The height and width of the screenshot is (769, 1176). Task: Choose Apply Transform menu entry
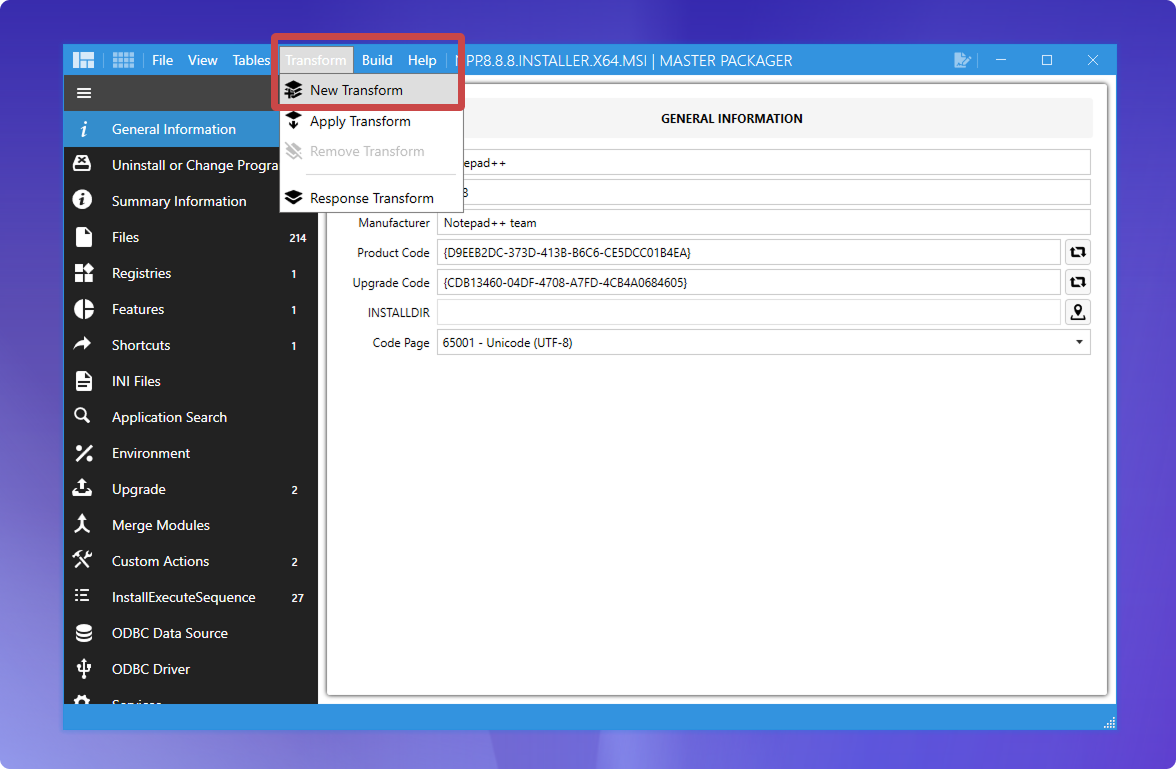point(360,121)
